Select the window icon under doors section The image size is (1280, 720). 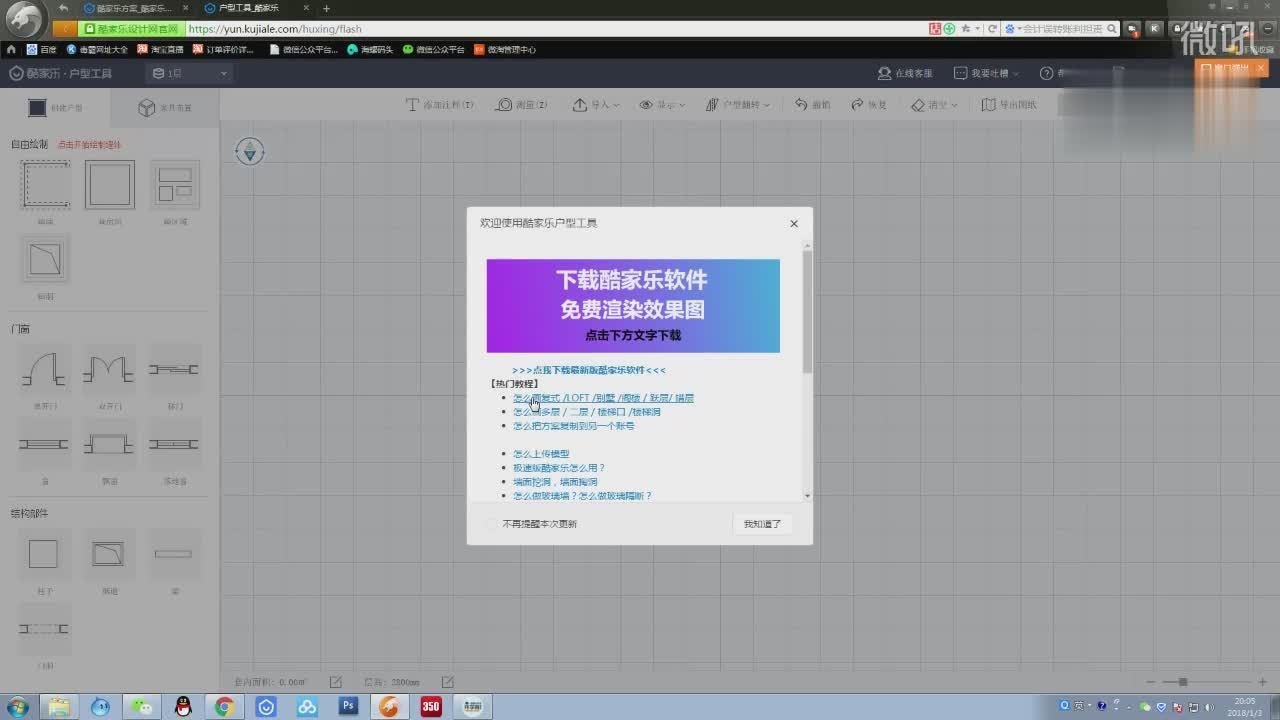click(x=45, y=444)
